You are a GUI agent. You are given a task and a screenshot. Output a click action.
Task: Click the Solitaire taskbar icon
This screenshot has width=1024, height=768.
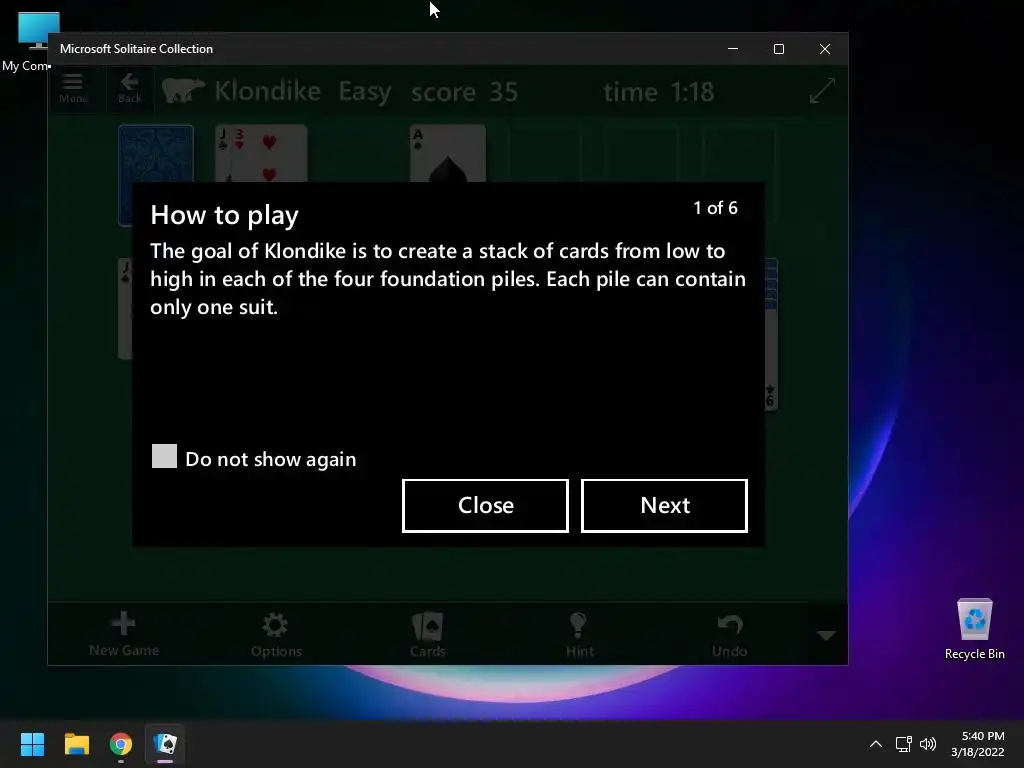point(165,744)
